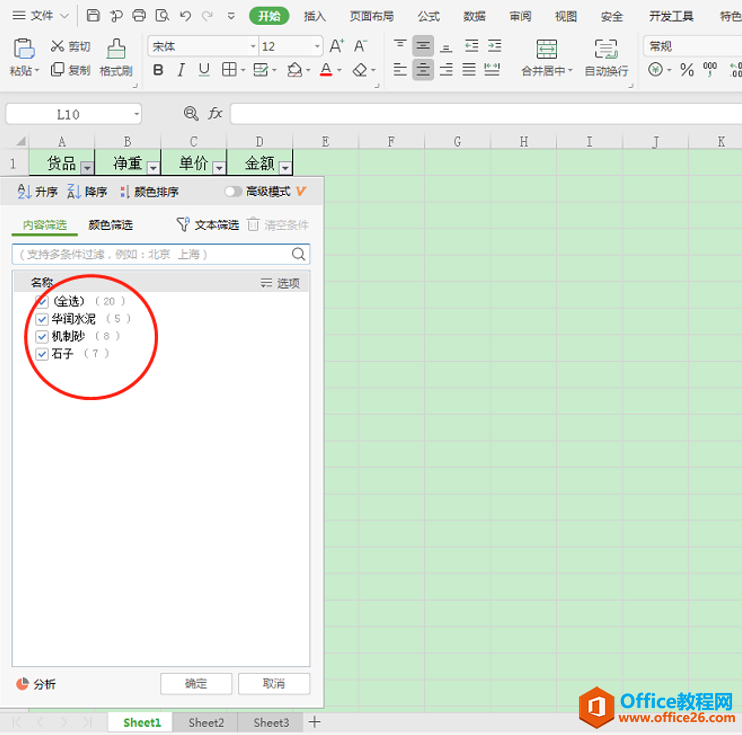This screenshot has width=742, height=735.
Task: Click Text Filter (文本筛选)
Action: pyautogui.click(x=207, y=225)
